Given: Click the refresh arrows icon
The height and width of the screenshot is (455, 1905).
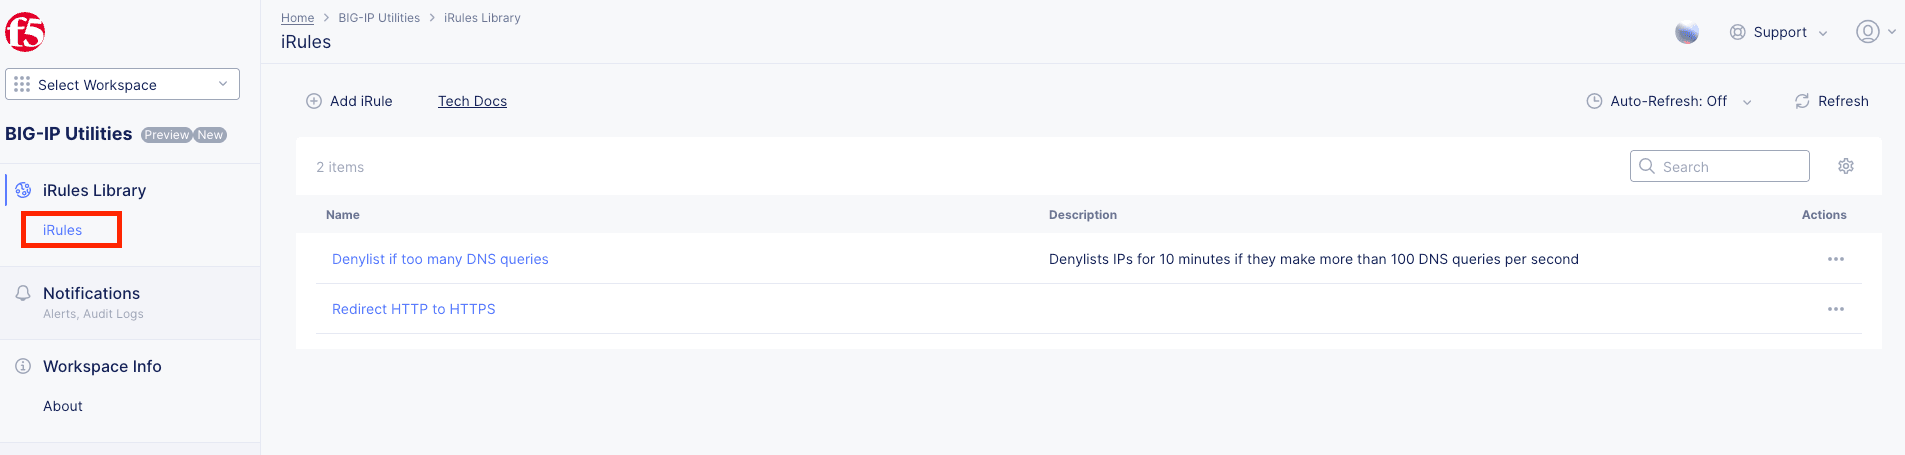Looking at the screenshot, I should [x=1802, y=101].
